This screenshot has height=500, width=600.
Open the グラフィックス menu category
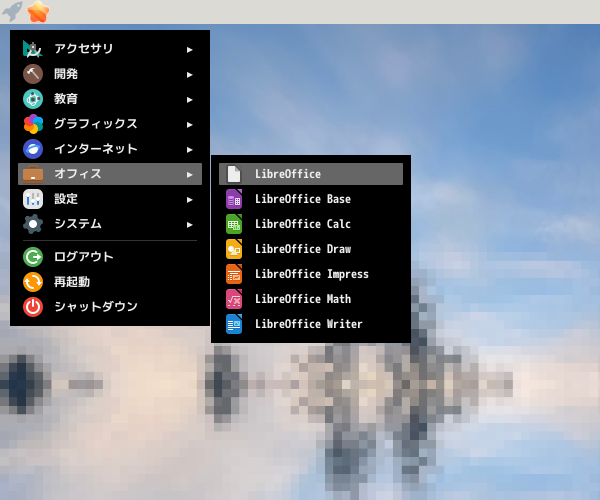point(110,124)
